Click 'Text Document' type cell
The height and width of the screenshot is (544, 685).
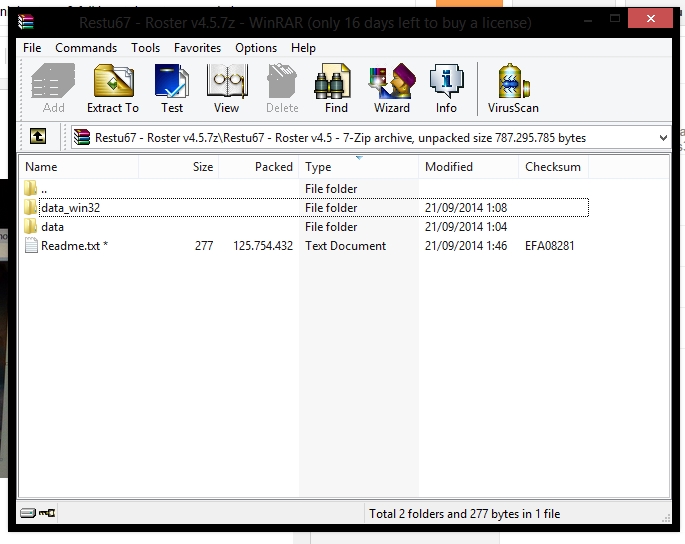(346, 246)
